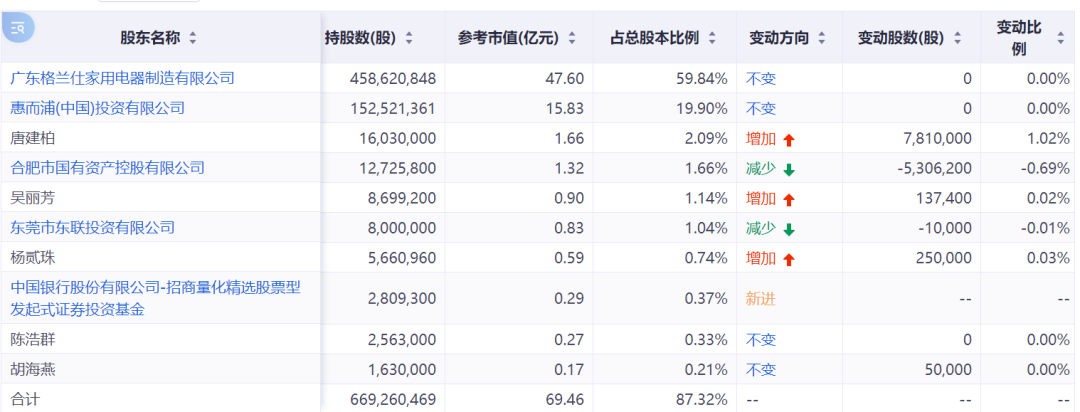Image resolution: width=1080 pixels, height=412 pixels.
Task: Click the 变动方向 column header
Action: pyautogui.click(x=779, y=39)
